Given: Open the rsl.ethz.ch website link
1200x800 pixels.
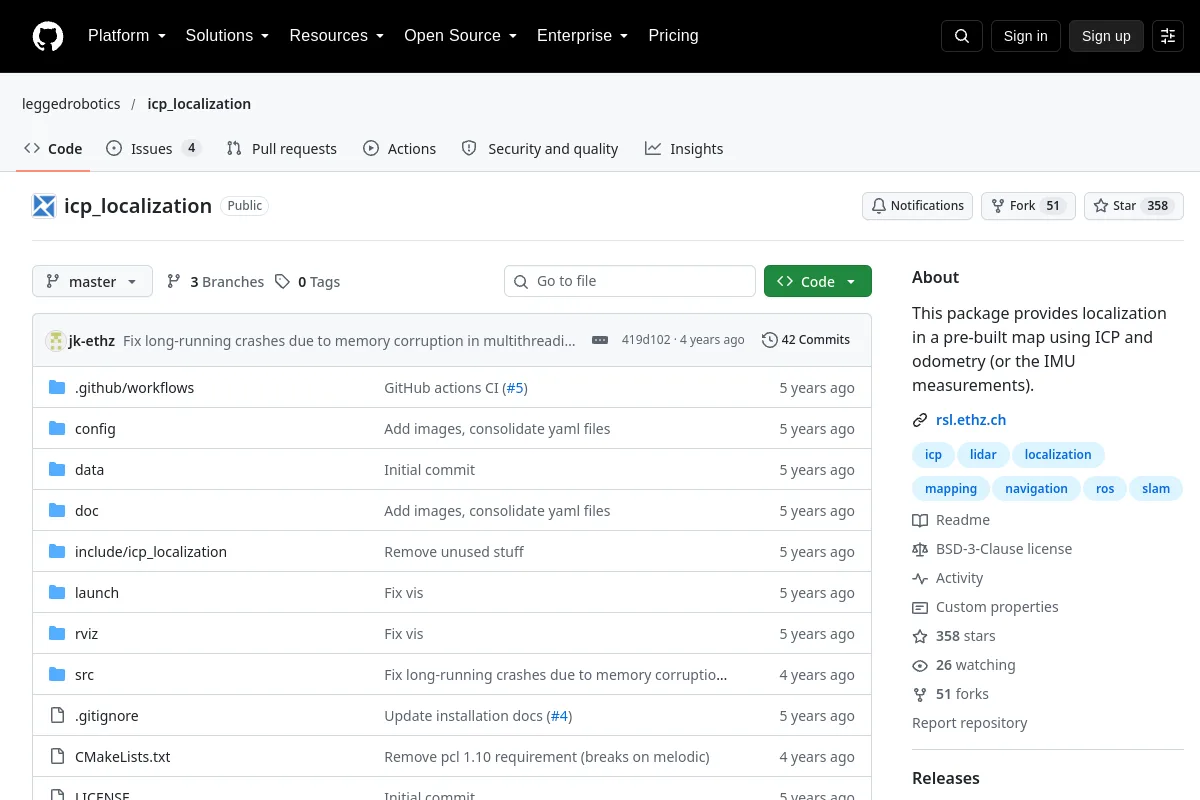Looking at the screenshot, I should coord(971,420).
